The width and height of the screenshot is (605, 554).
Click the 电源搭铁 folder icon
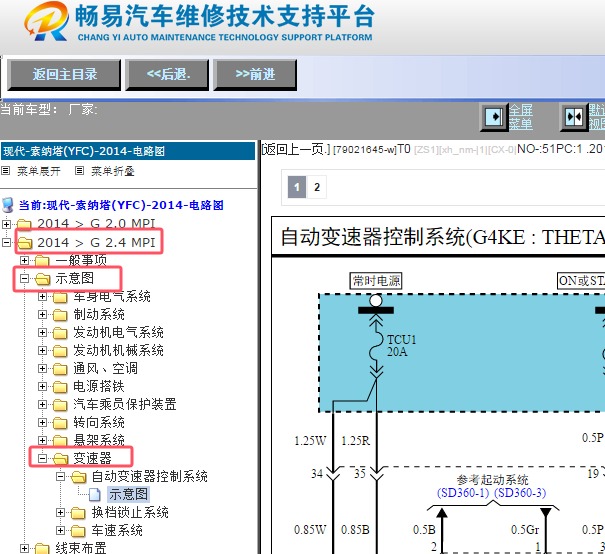click(60, 387)
